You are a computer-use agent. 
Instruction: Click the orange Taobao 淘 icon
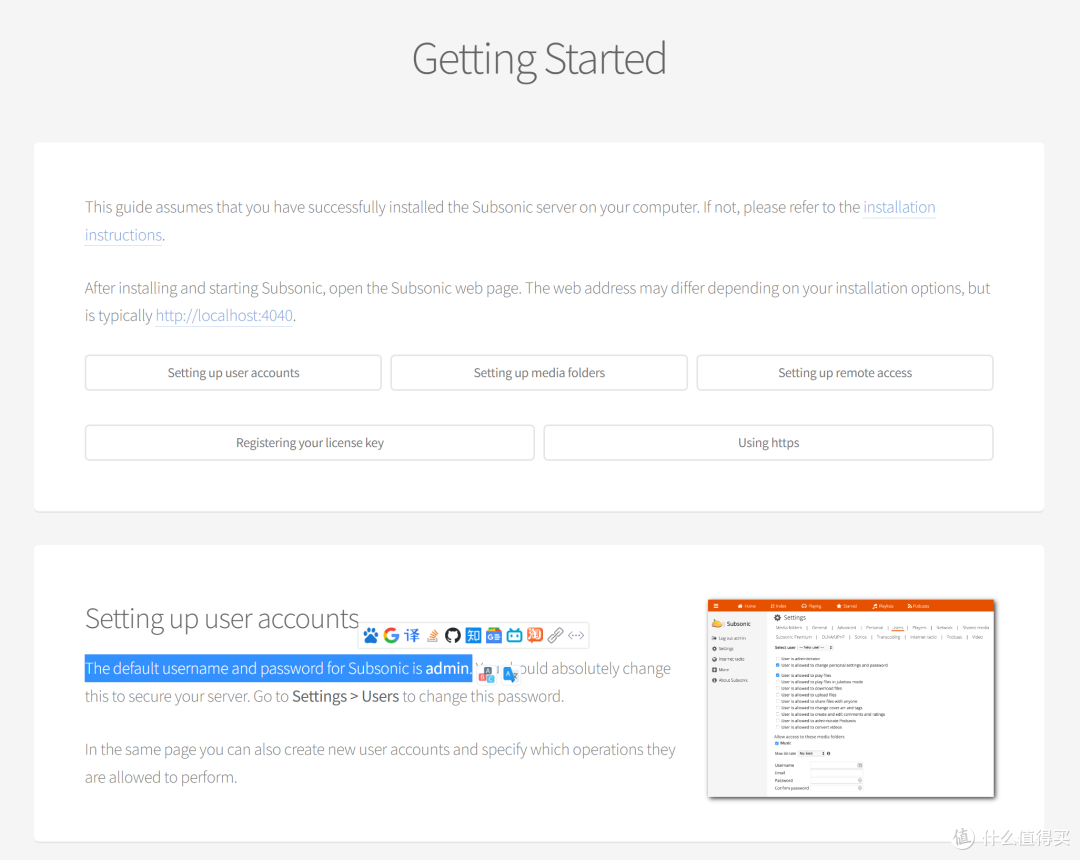(x=535, y=635)
